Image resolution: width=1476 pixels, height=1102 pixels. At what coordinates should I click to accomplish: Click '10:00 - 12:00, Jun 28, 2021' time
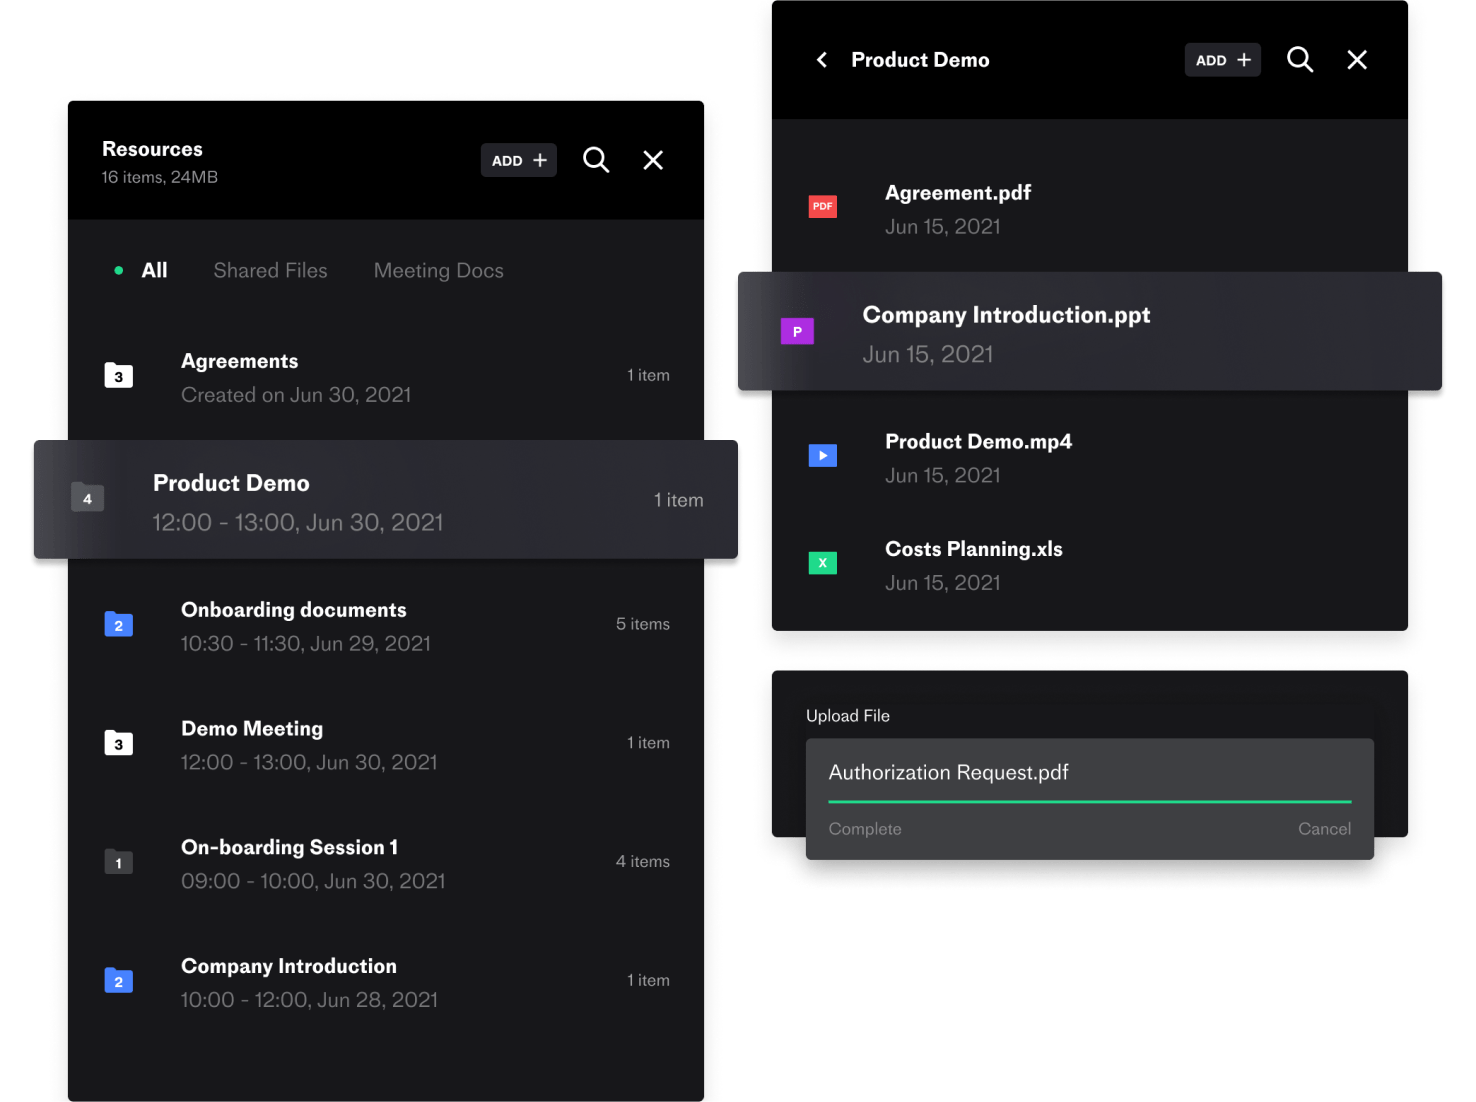[310, 1000]
